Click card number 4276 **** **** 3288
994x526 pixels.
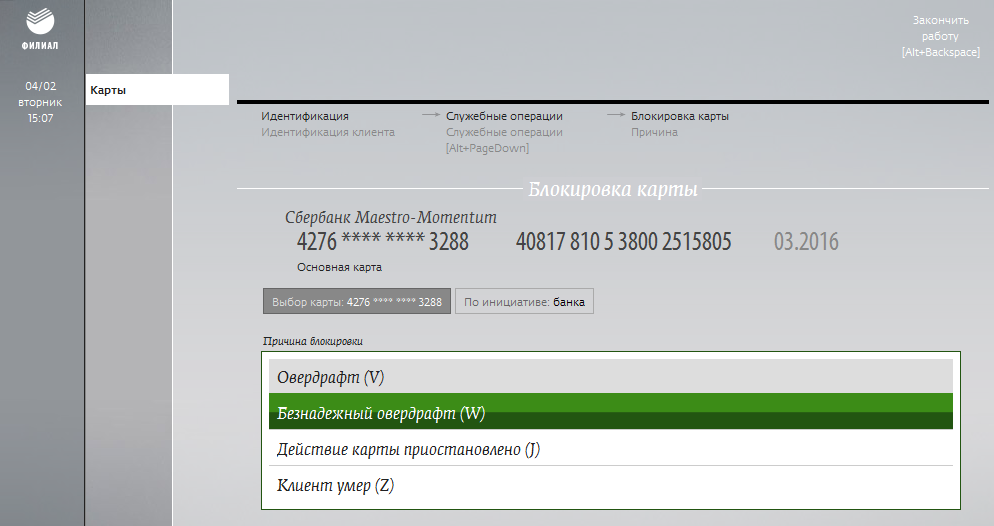click(x=383, y=241)
